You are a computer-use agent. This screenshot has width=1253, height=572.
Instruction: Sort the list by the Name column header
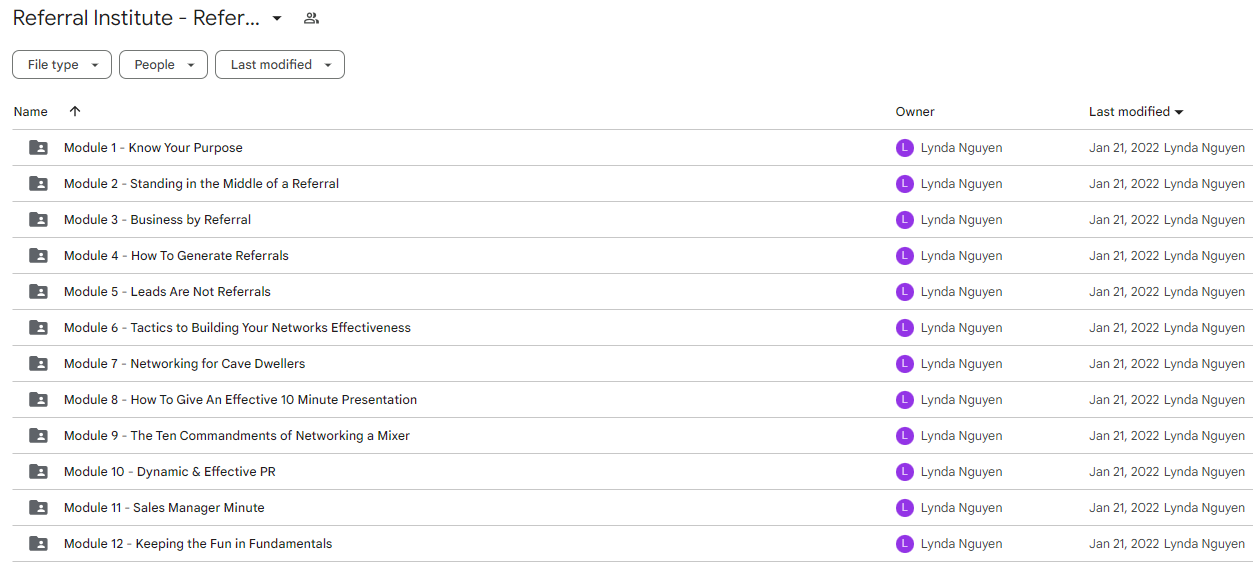[31, 112]
